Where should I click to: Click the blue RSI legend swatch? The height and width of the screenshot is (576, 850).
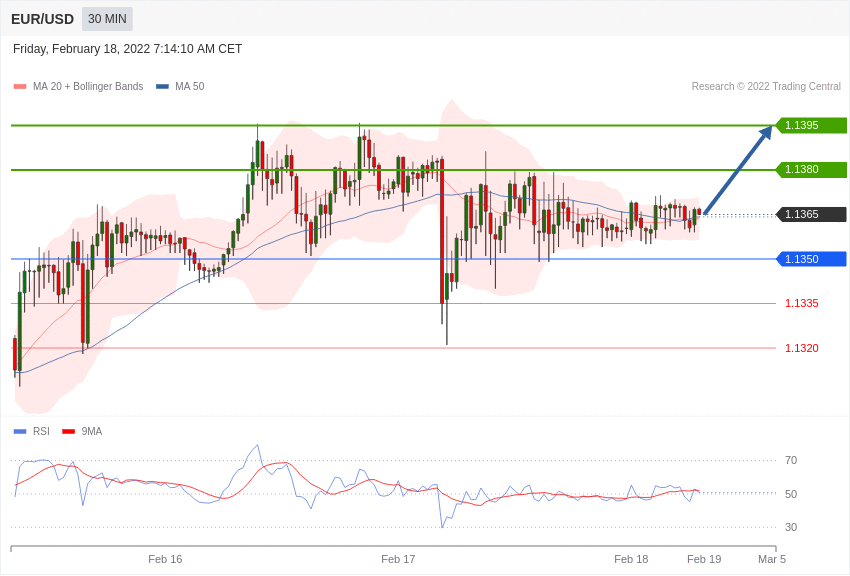[20, 431]
